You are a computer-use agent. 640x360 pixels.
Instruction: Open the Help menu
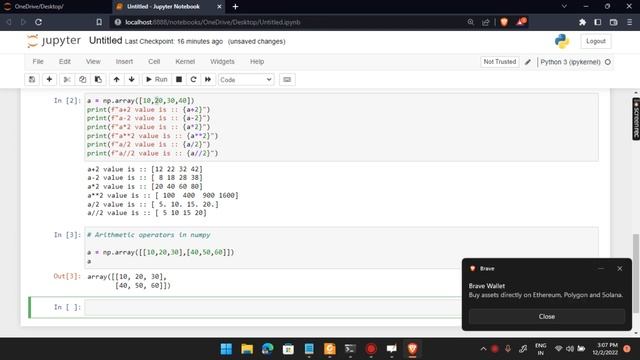pyautogui.click(x=257, y=62)
